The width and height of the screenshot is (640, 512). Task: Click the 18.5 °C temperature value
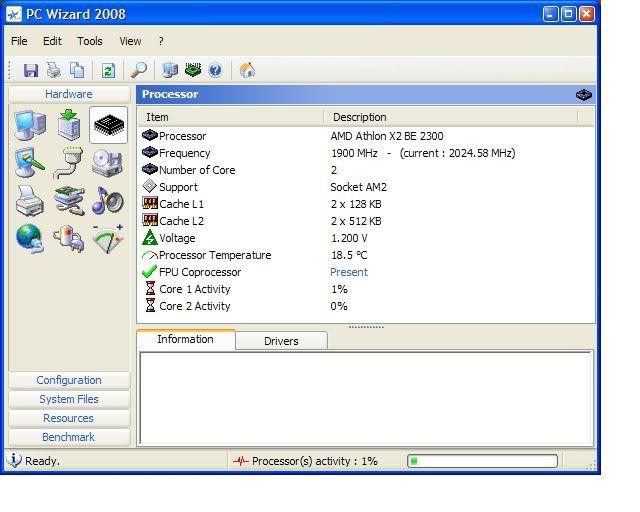349,255
